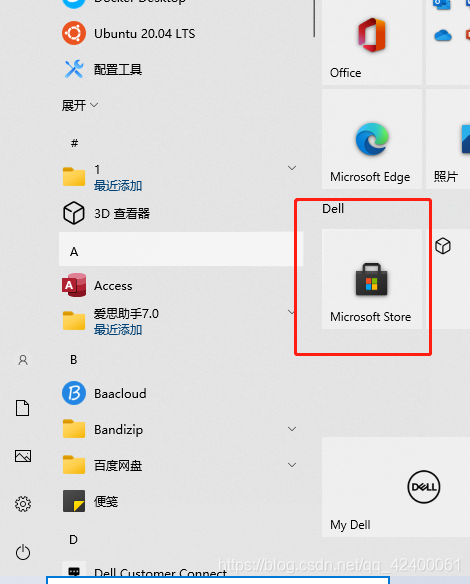Launch the 便笺 sticky notes icon

click(74, 501)
